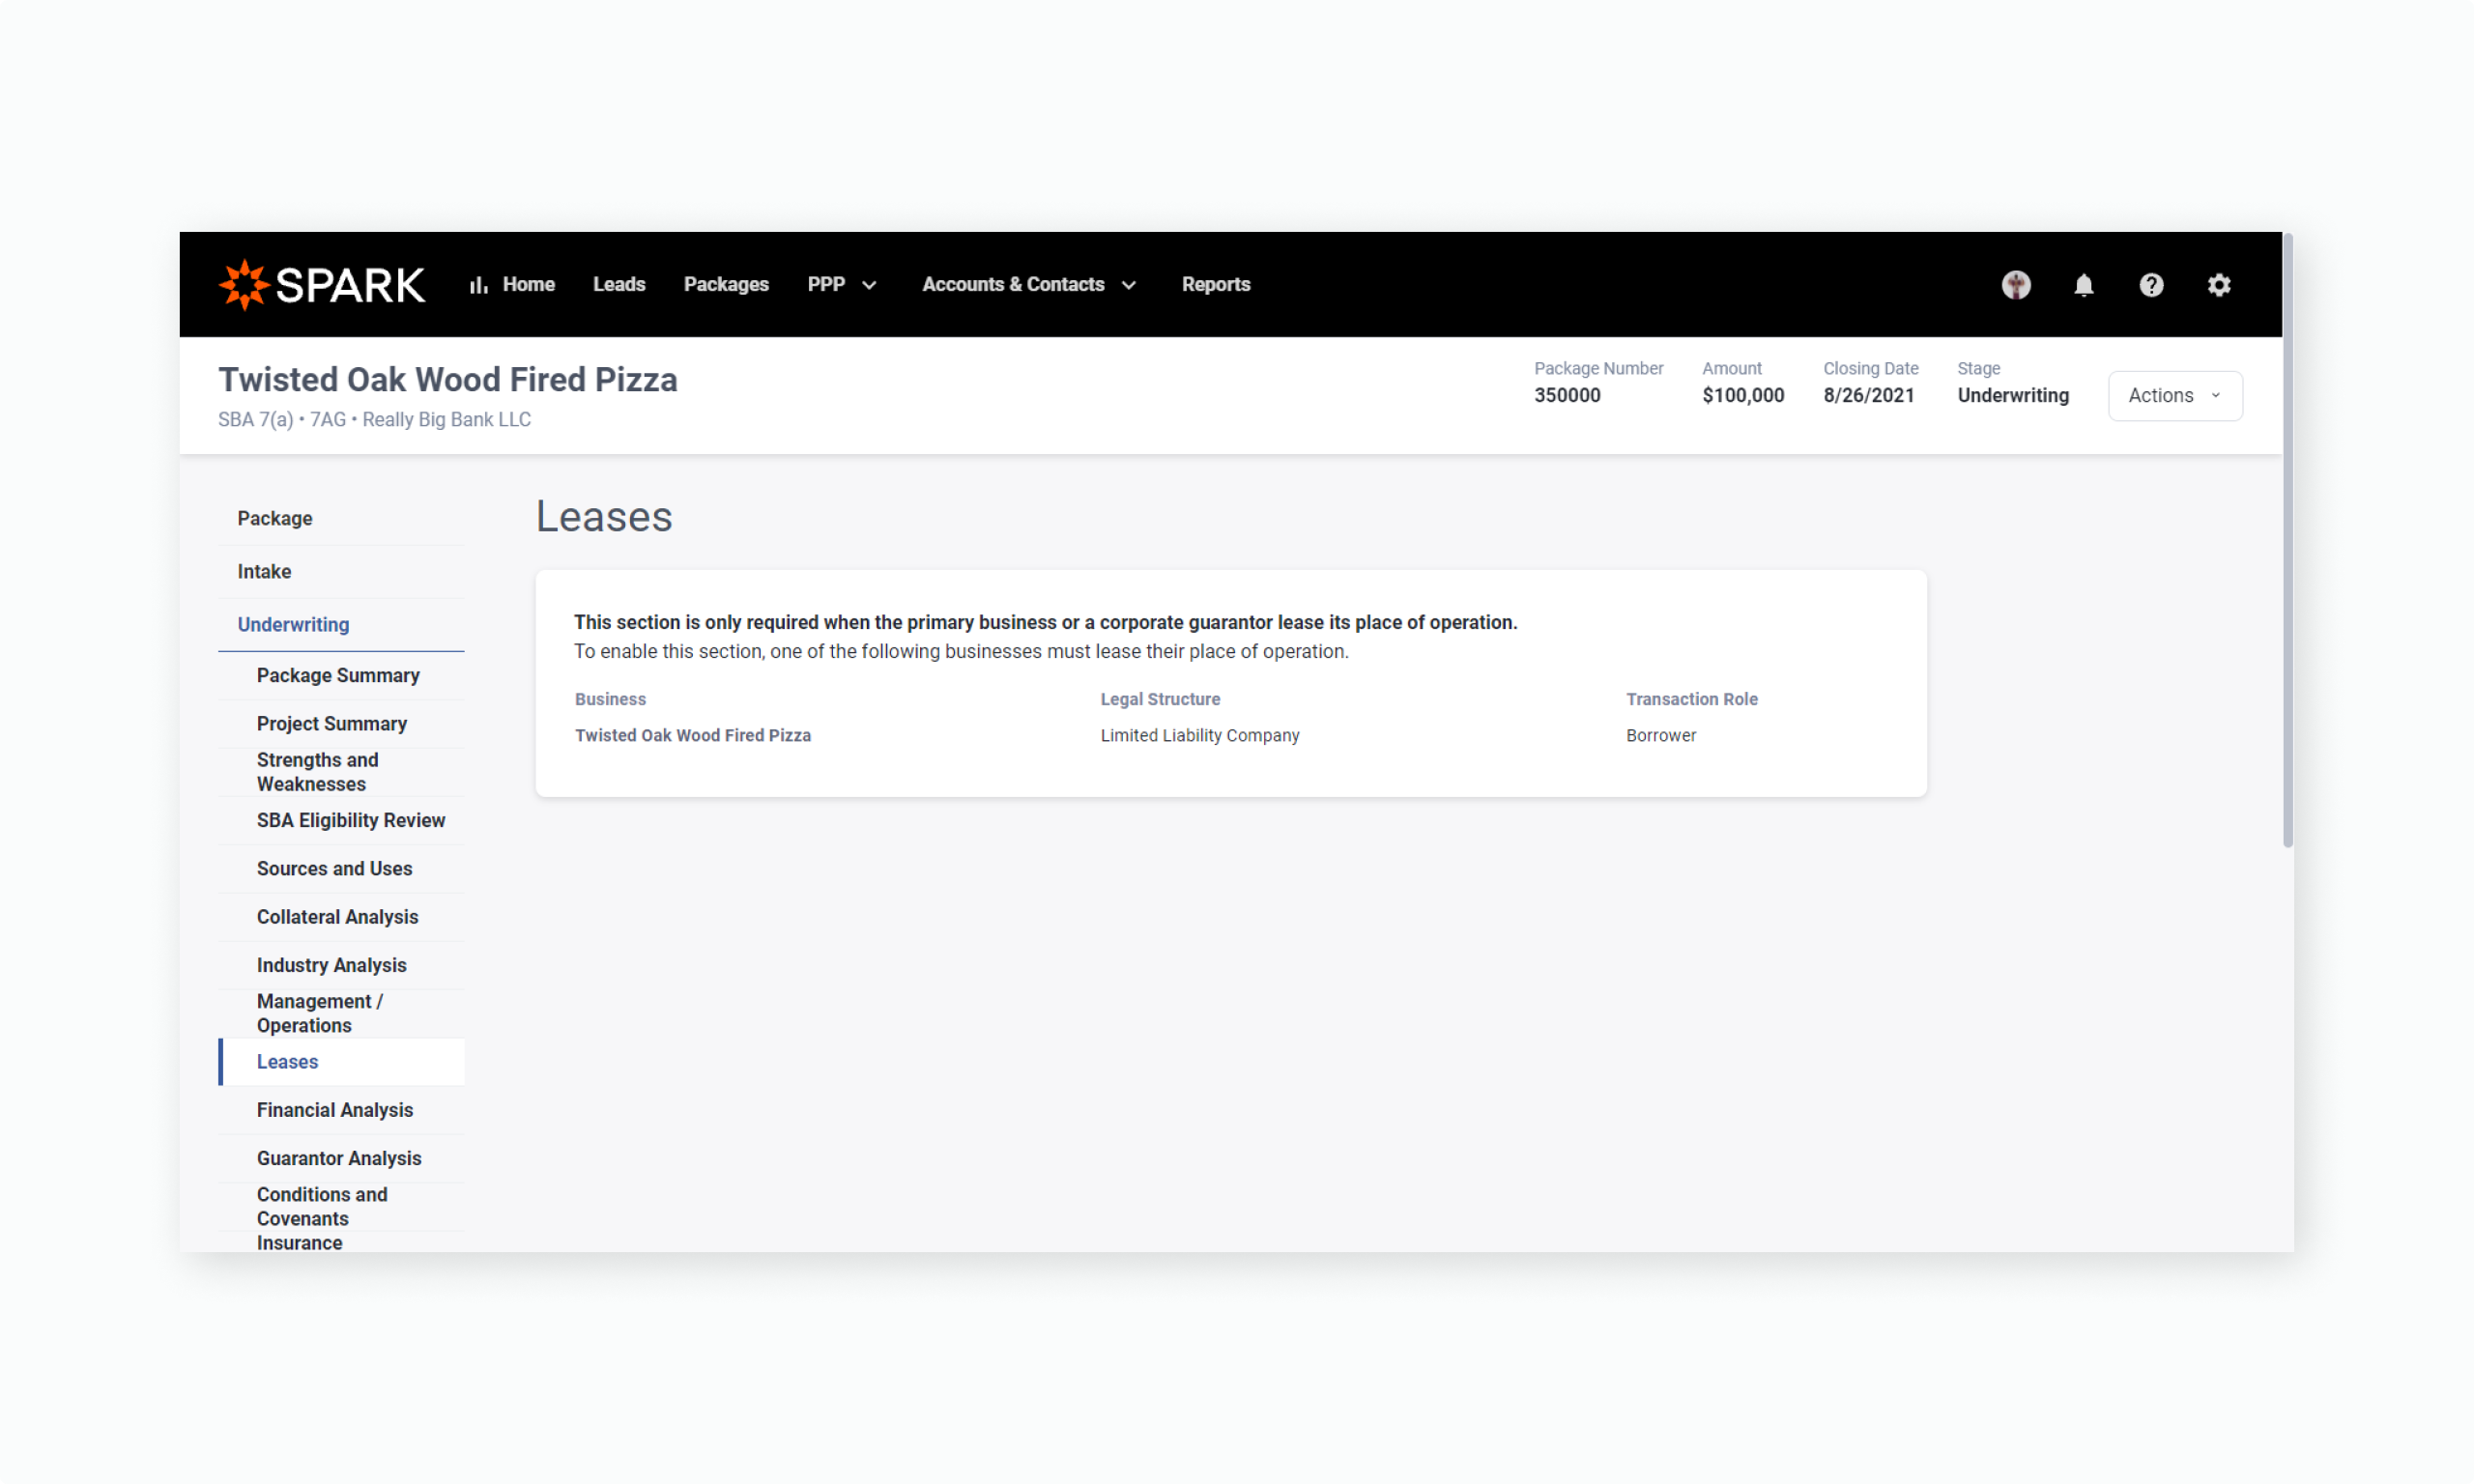
Task: Open Sources and Uses section
Action: click(x=341, y=868)
